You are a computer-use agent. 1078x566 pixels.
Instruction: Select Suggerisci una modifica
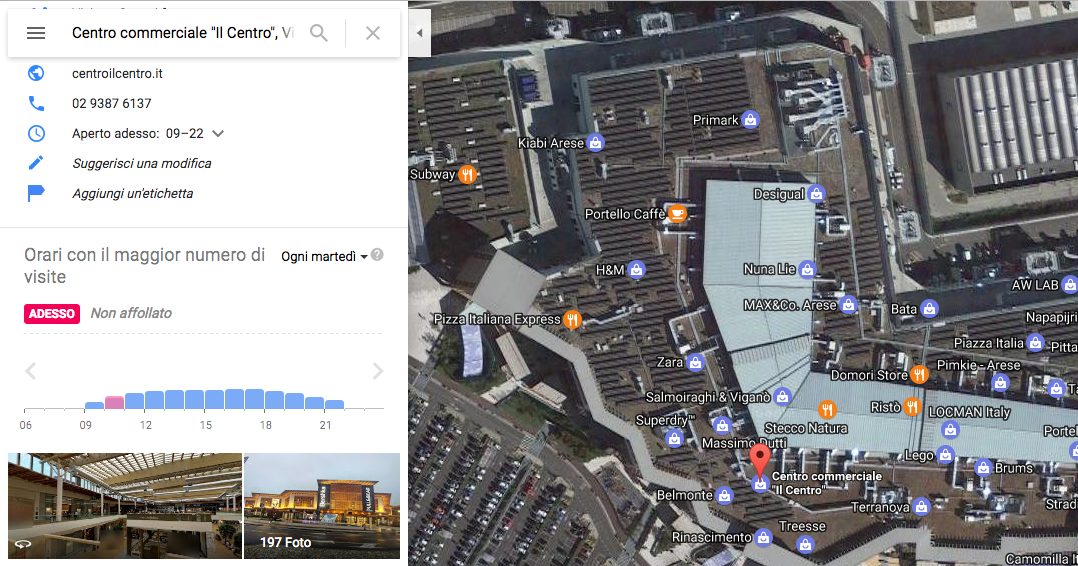click(142, 164)
